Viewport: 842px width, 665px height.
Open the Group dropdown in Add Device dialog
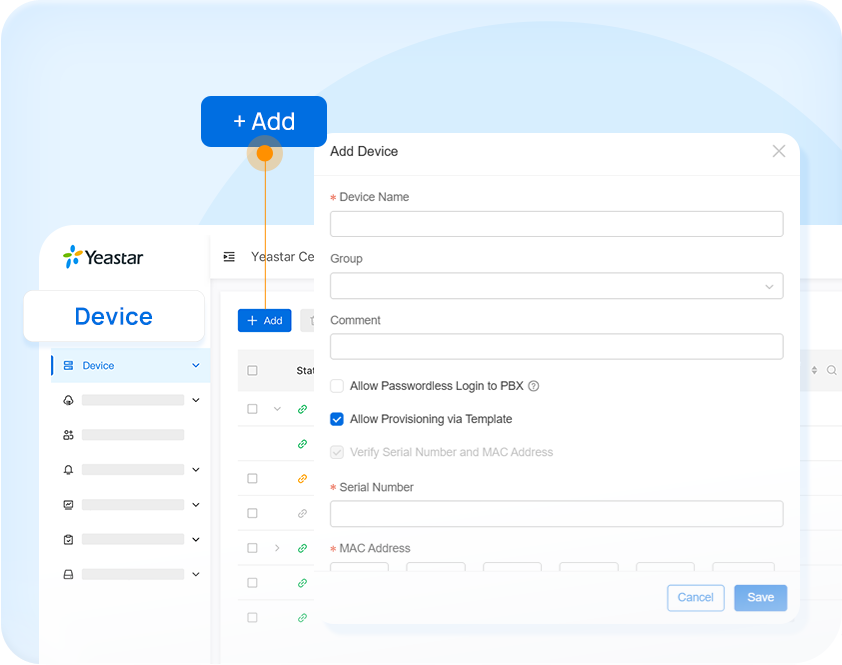click(x=556, y=285)
